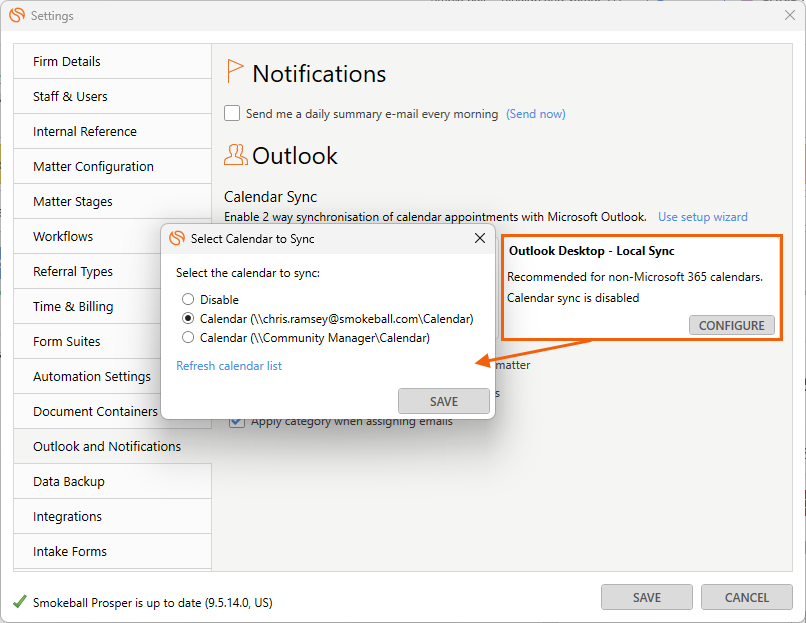Close the Settings window
Screen dimensions: 806x623
click(x=790, y=15)
